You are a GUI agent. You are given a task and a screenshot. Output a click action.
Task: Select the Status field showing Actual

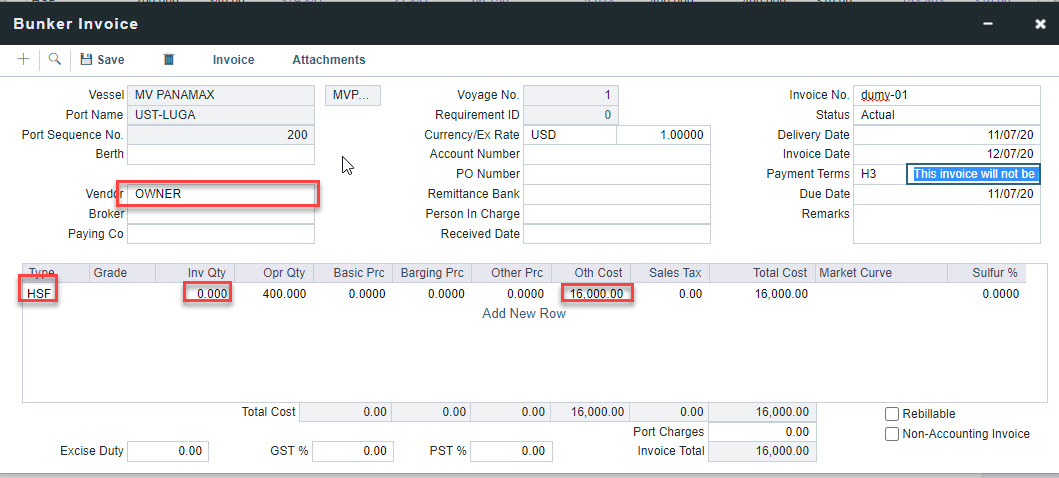click(x=946, y=115)
